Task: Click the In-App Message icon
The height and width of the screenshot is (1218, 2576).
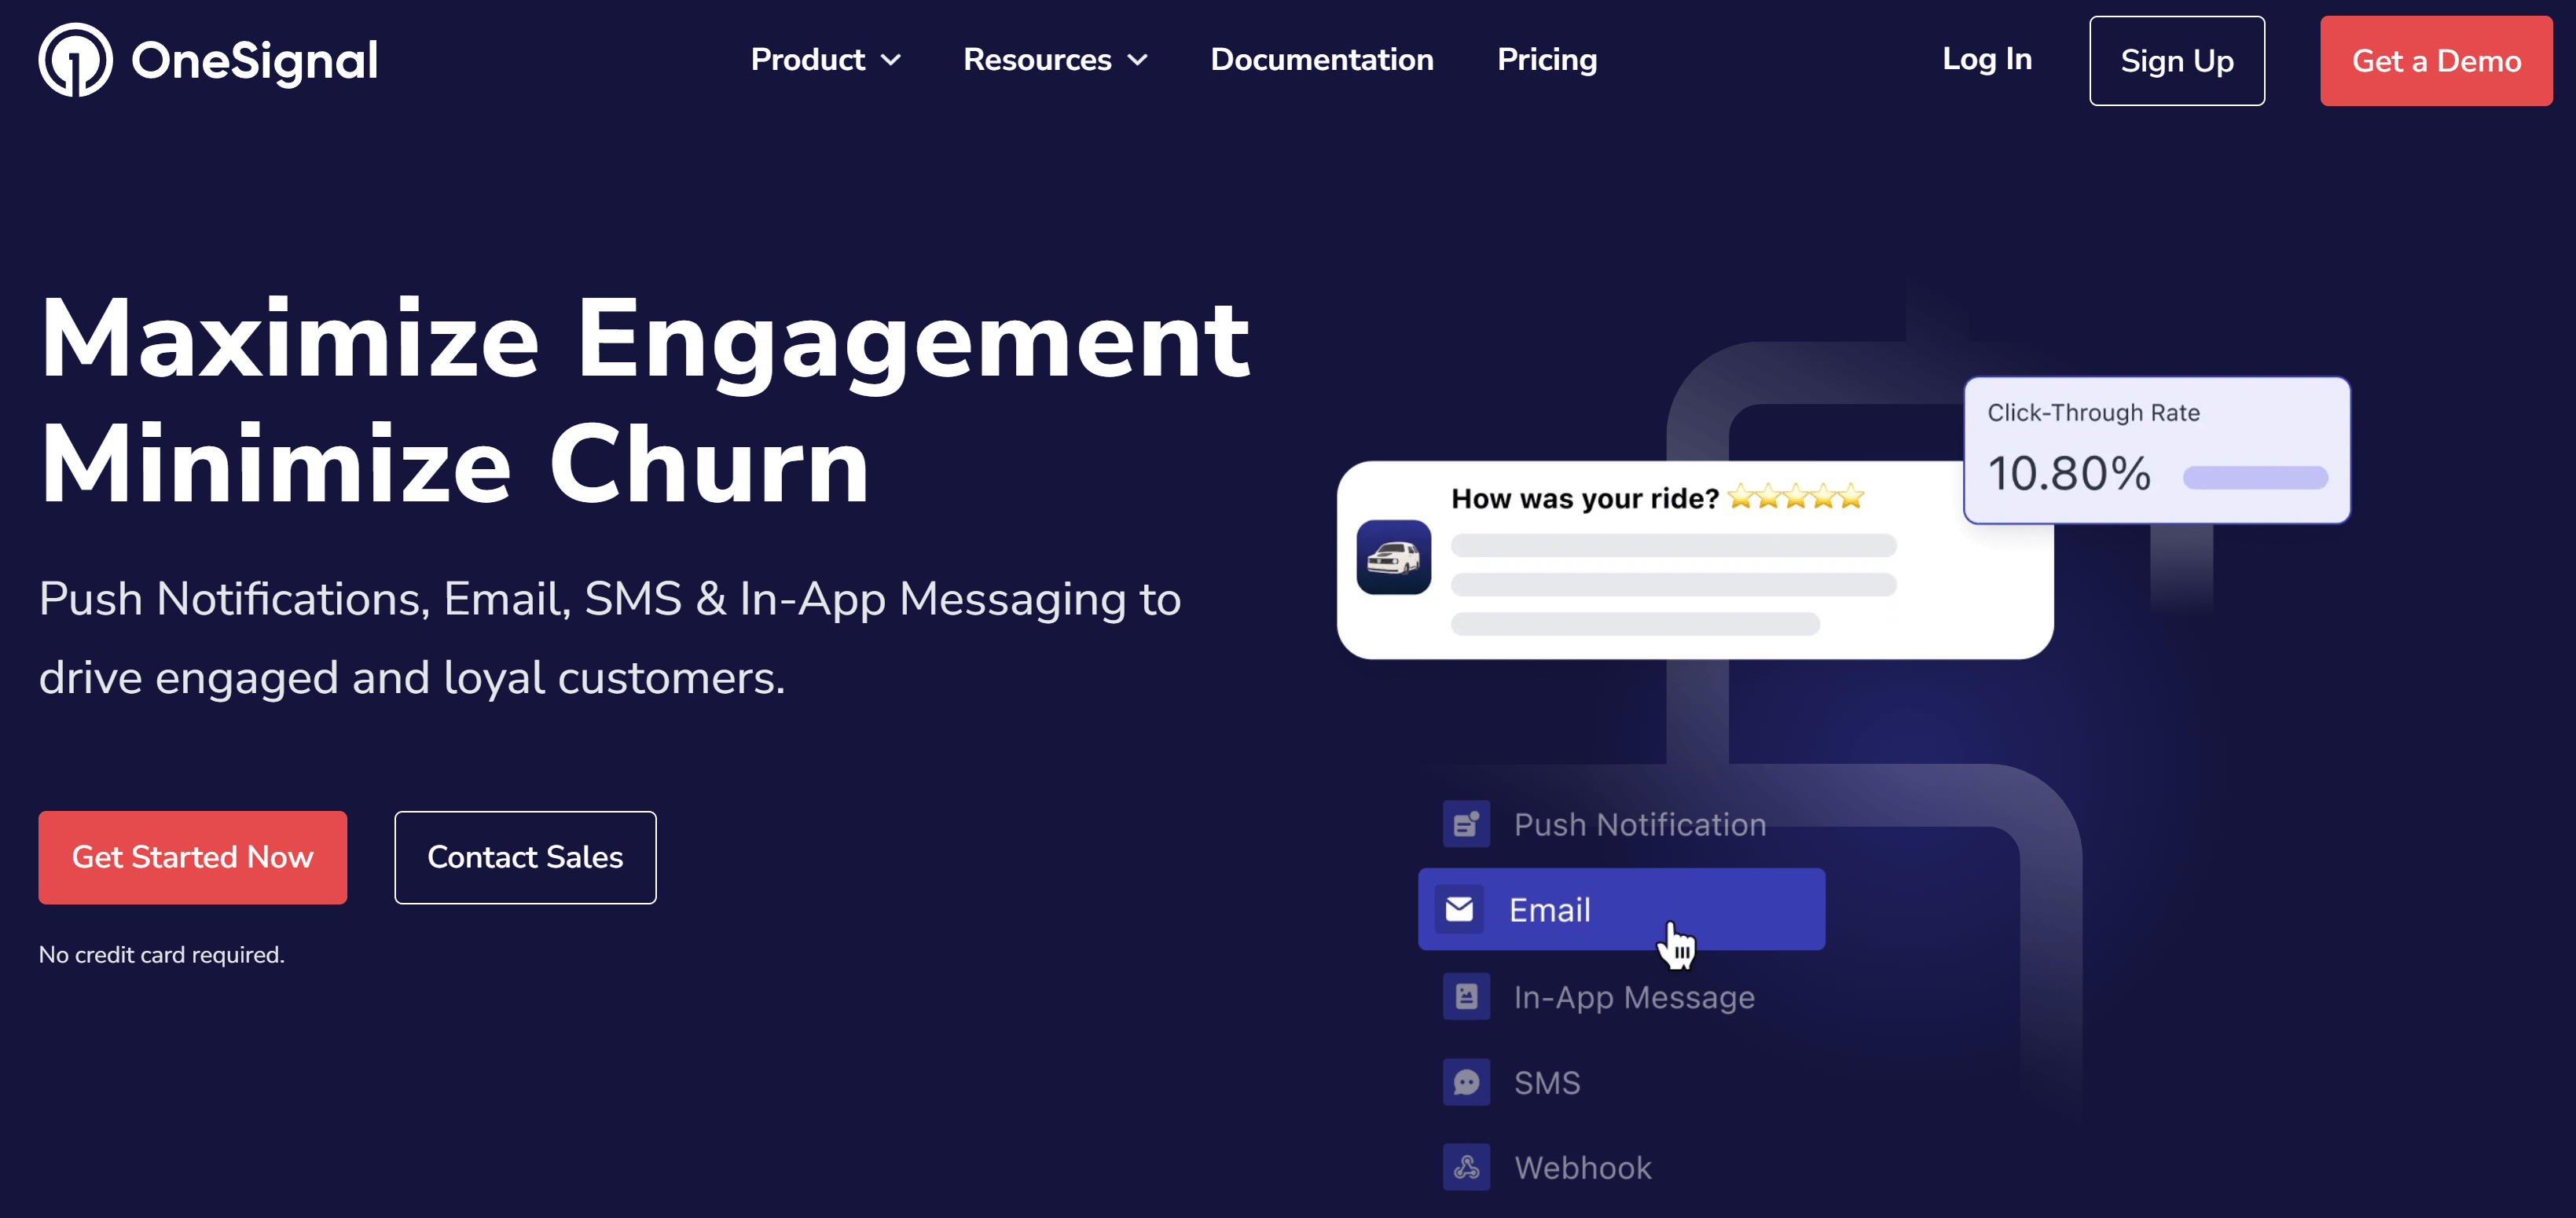Action: (1466, 996)
